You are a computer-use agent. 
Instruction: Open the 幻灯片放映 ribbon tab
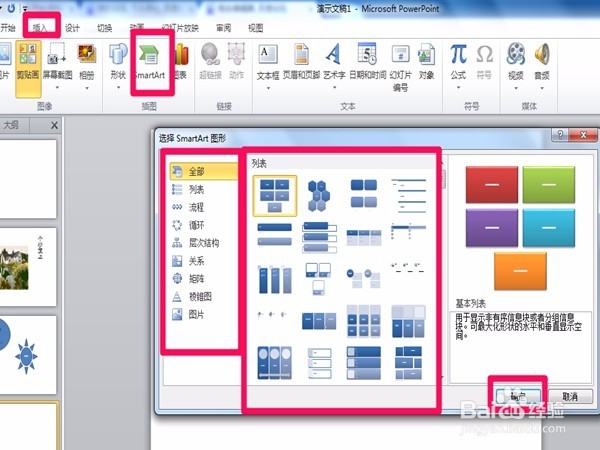[180, 28]
